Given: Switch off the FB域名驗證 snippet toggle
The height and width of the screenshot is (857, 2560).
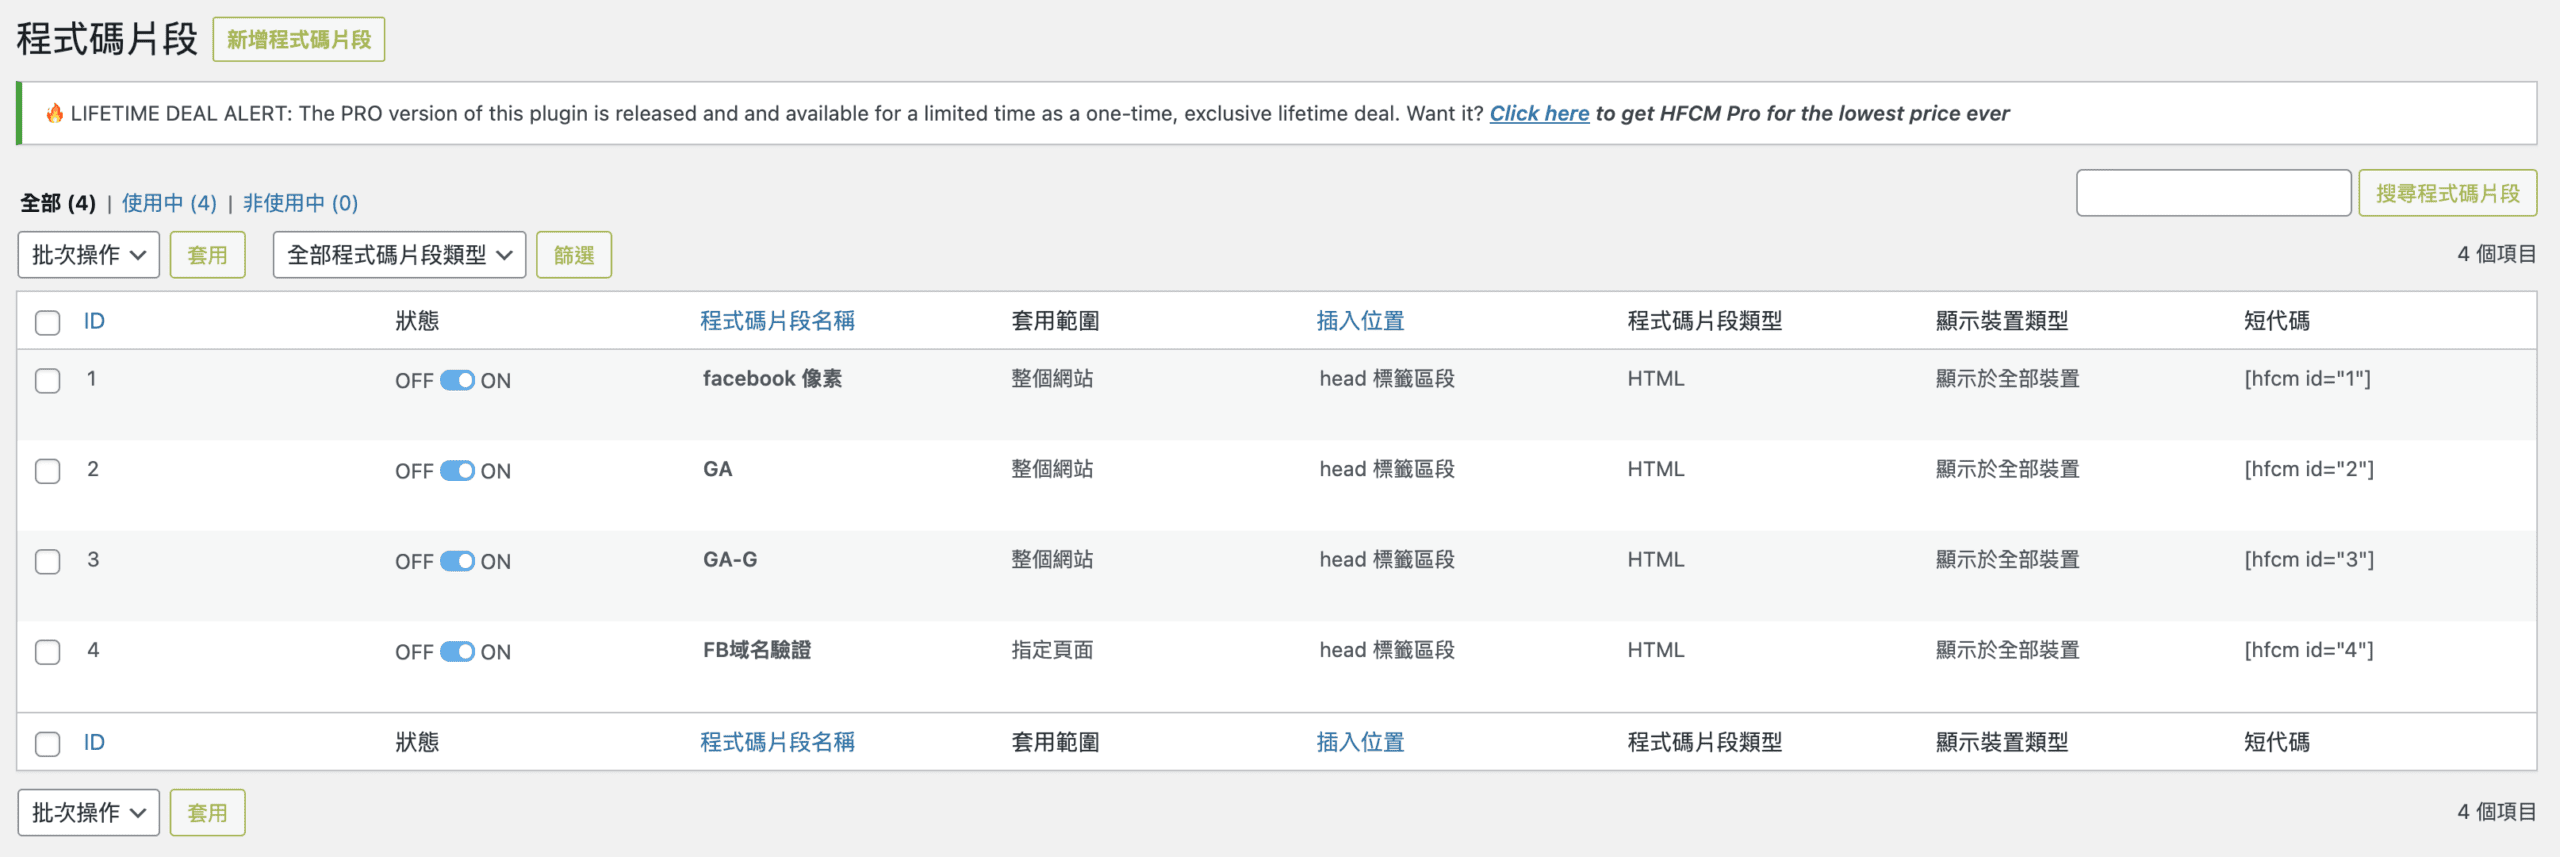Looking at the screenshot, I should pos(457,652).
